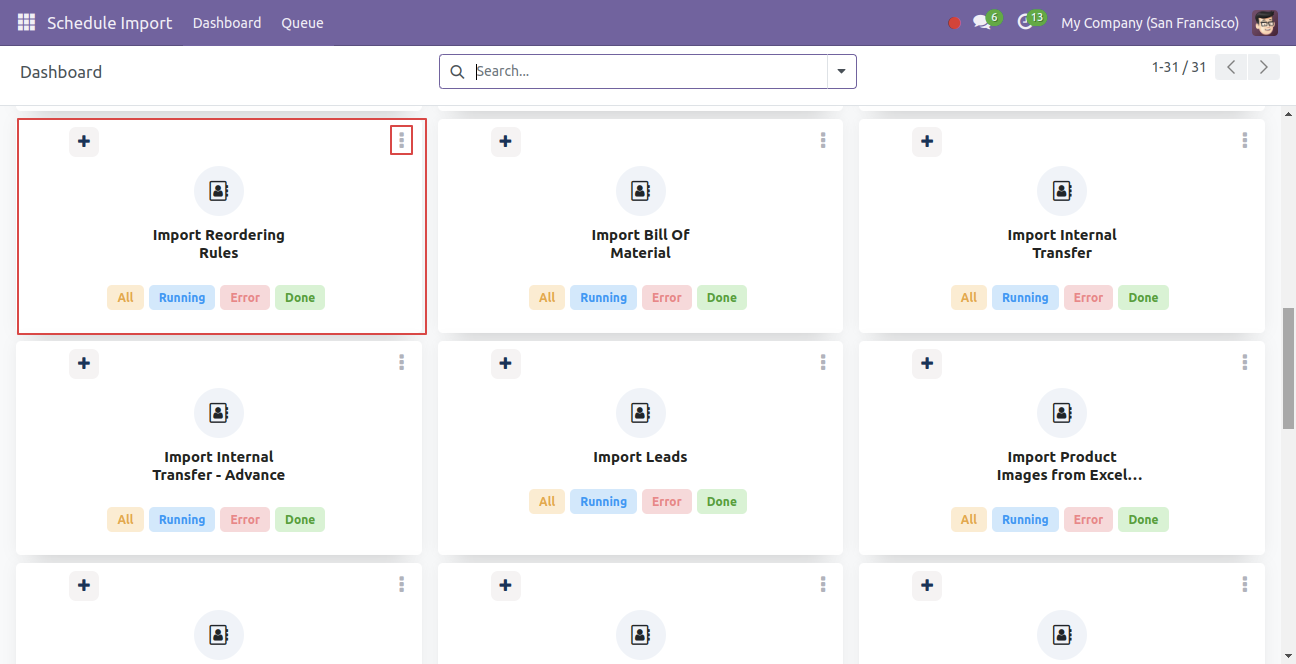
Task: Expand the search options dropdown arrow
Action: point(841,72)
